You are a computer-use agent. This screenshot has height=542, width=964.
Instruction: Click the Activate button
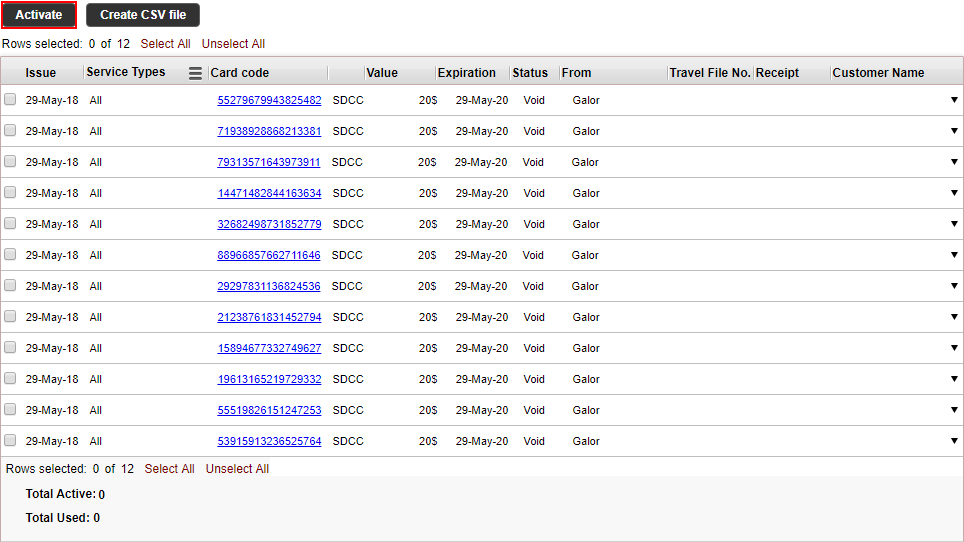click(39, 15)
